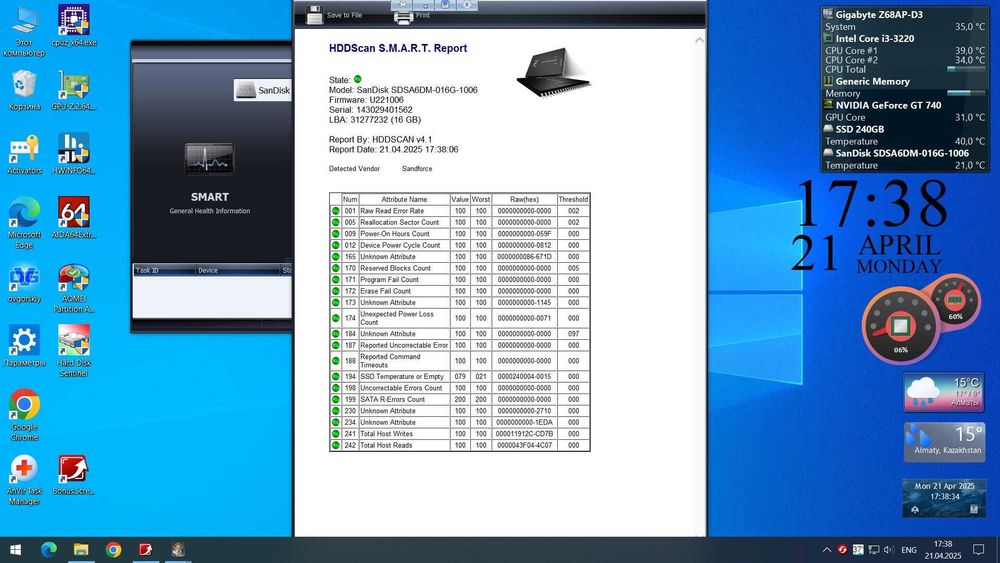
Task: Open Hard Disk Sentinel shortcut
Action: coord(74,351)
